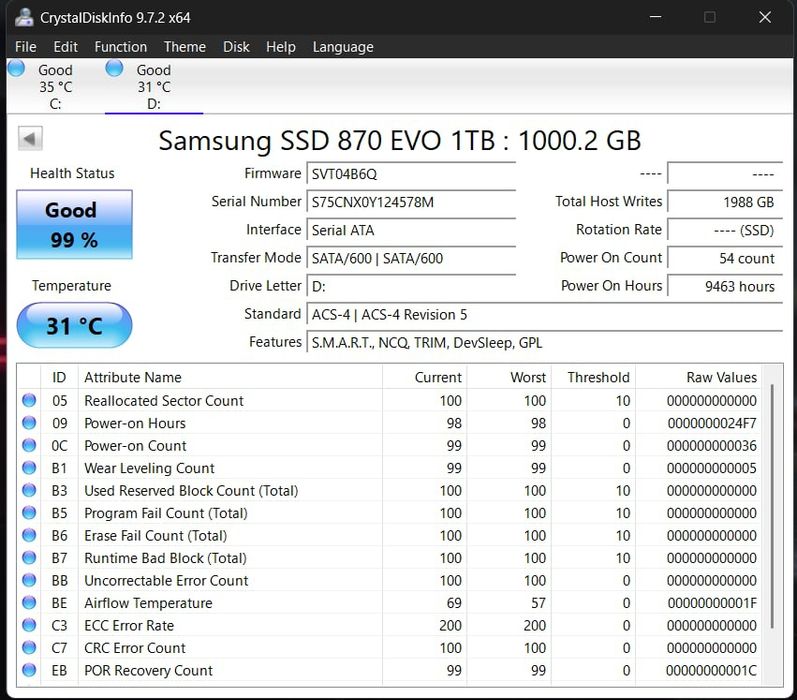Click raw value 00000000001C

(712, 671)
